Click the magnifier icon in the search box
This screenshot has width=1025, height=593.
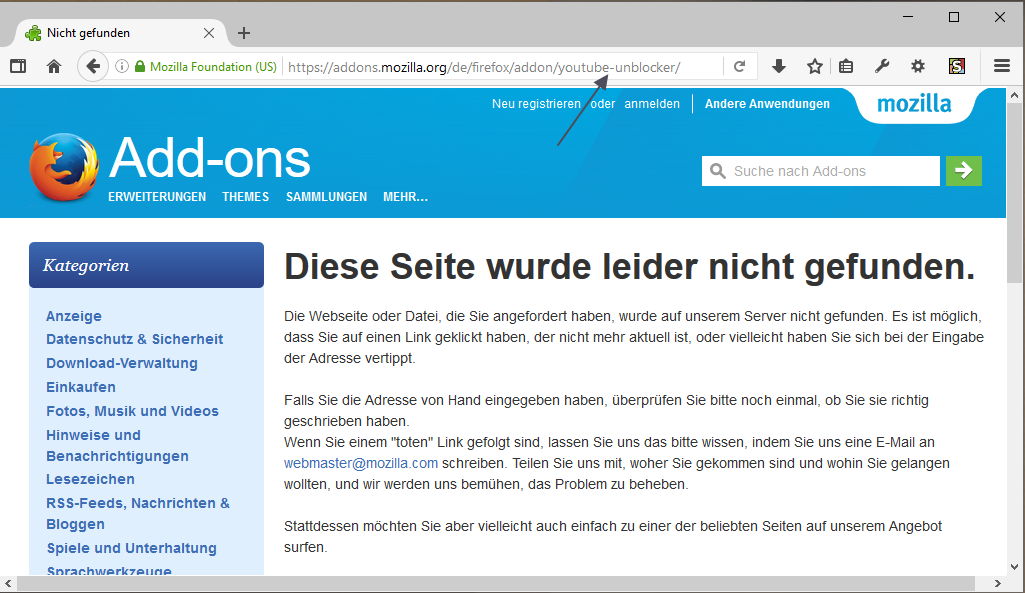(718, 171)
